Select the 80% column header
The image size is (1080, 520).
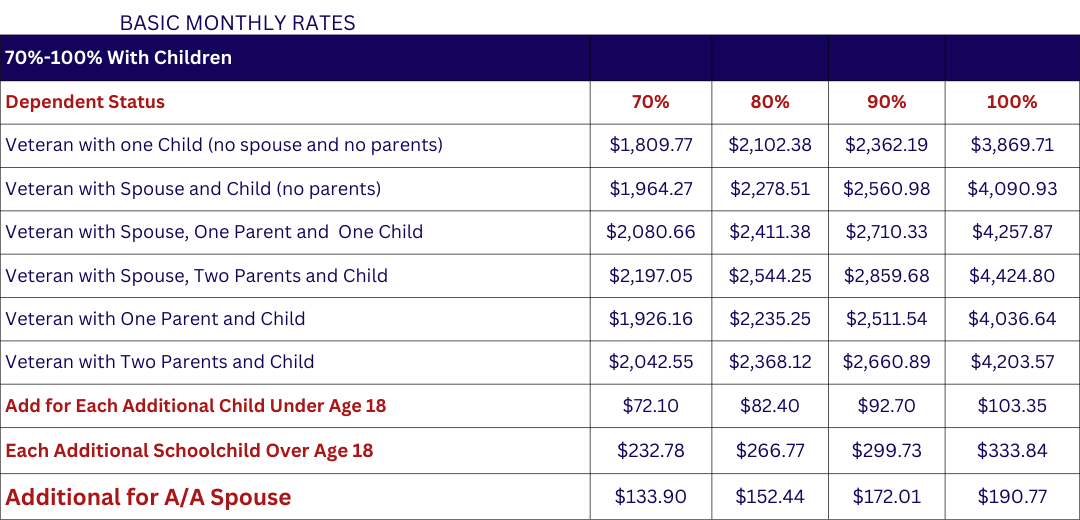tap(770, 102)
